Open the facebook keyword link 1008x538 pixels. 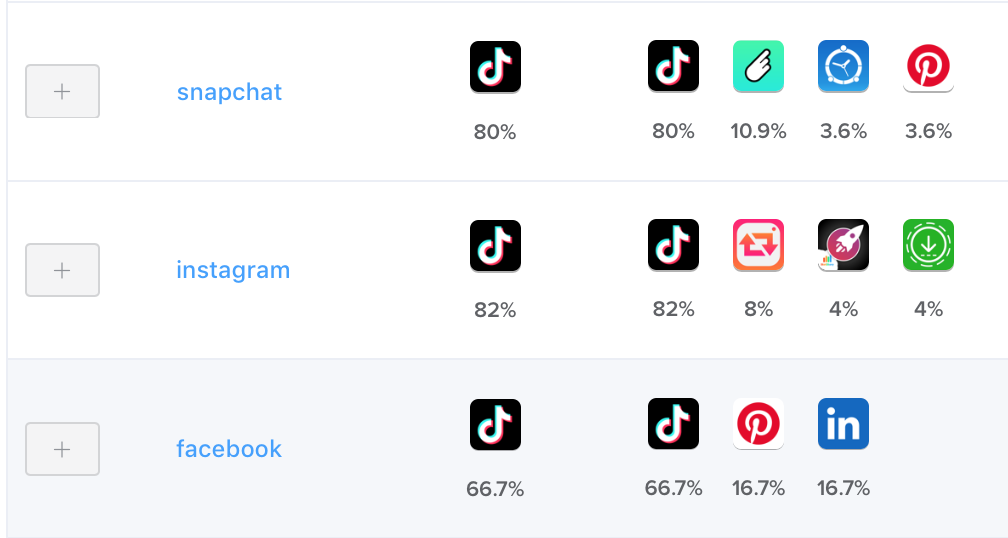(229, 449)
